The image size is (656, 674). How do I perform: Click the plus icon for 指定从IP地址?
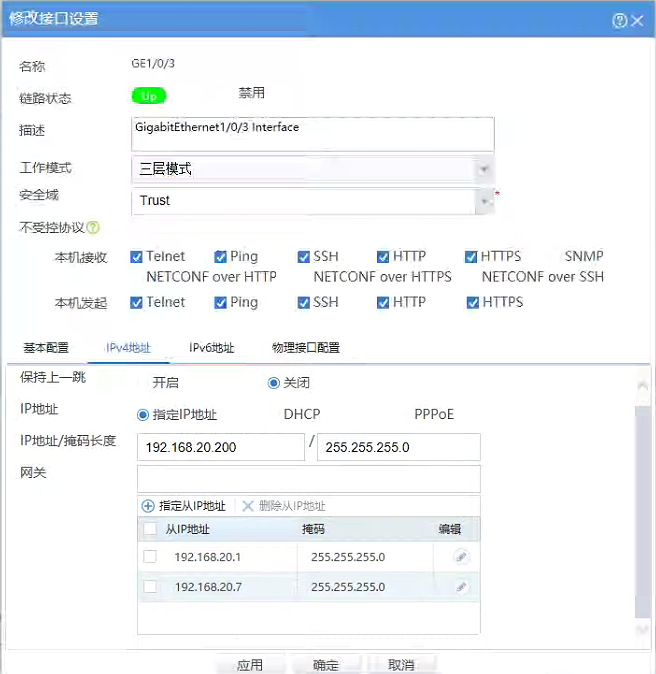tap(147, 506)
